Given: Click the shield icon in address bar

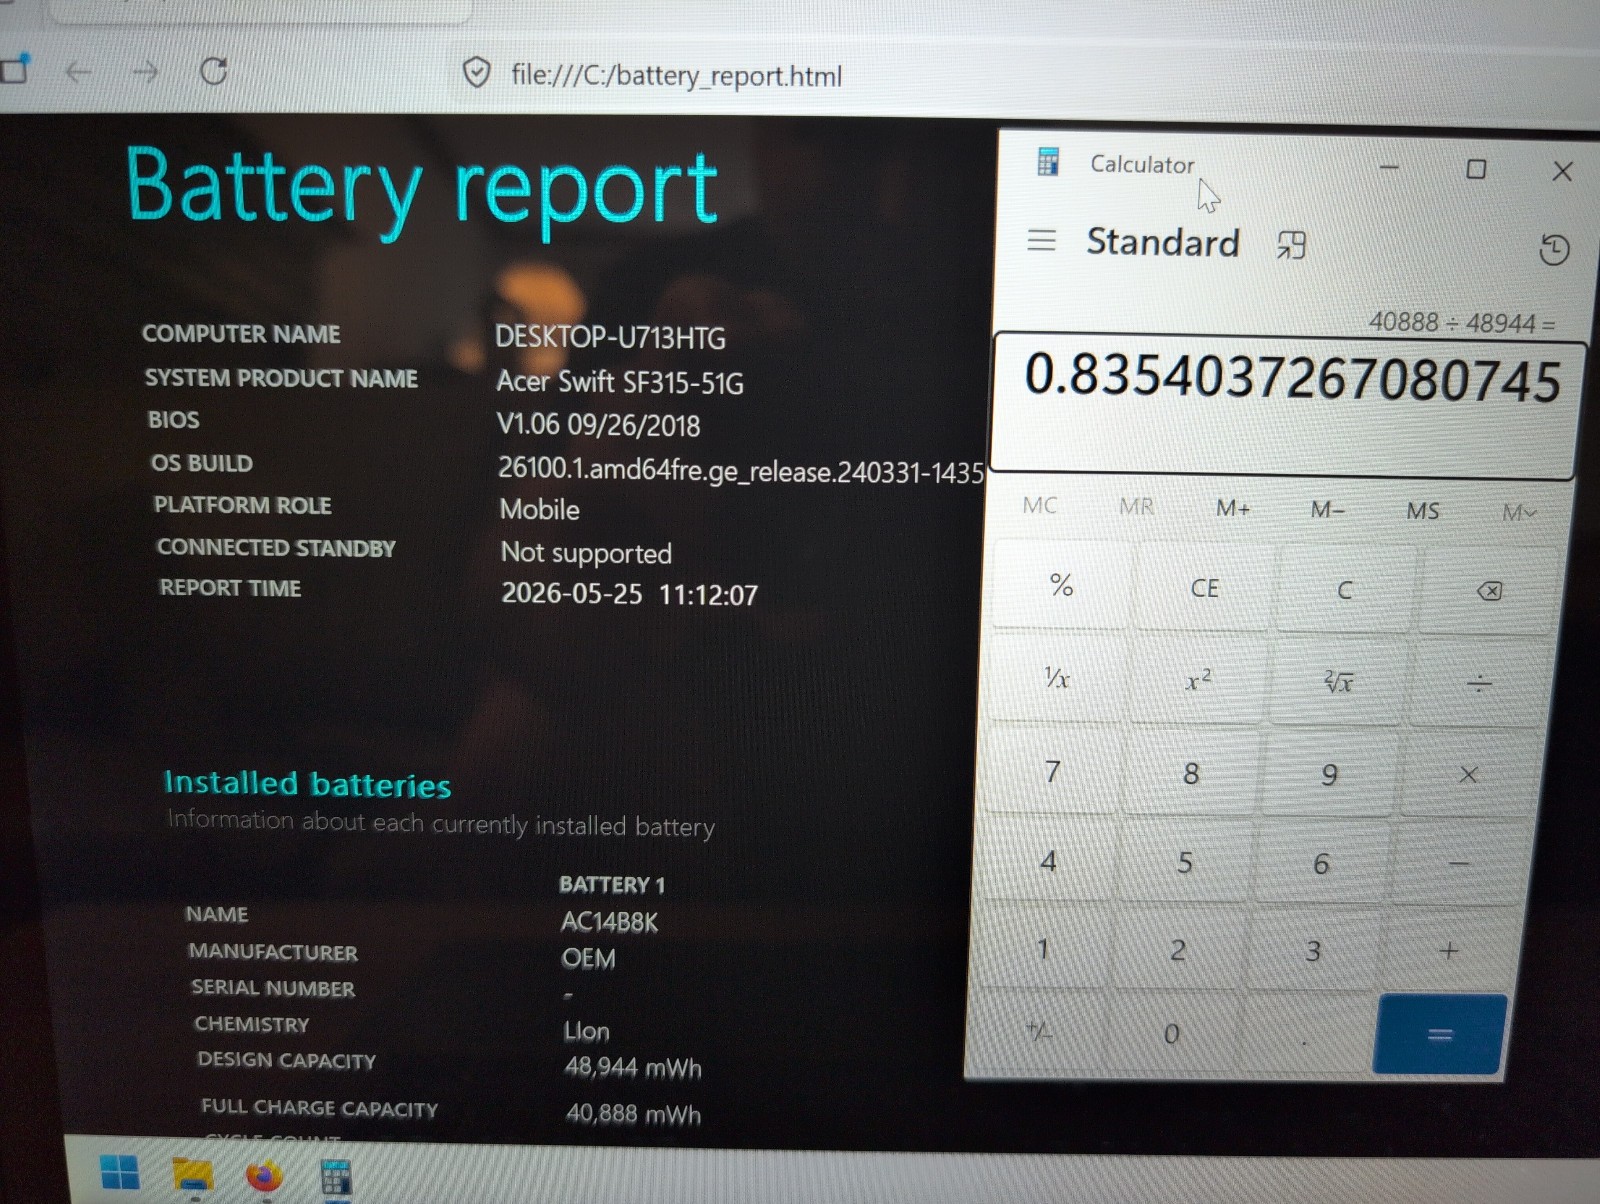Looking at the screenshot, I should (476, 72).
